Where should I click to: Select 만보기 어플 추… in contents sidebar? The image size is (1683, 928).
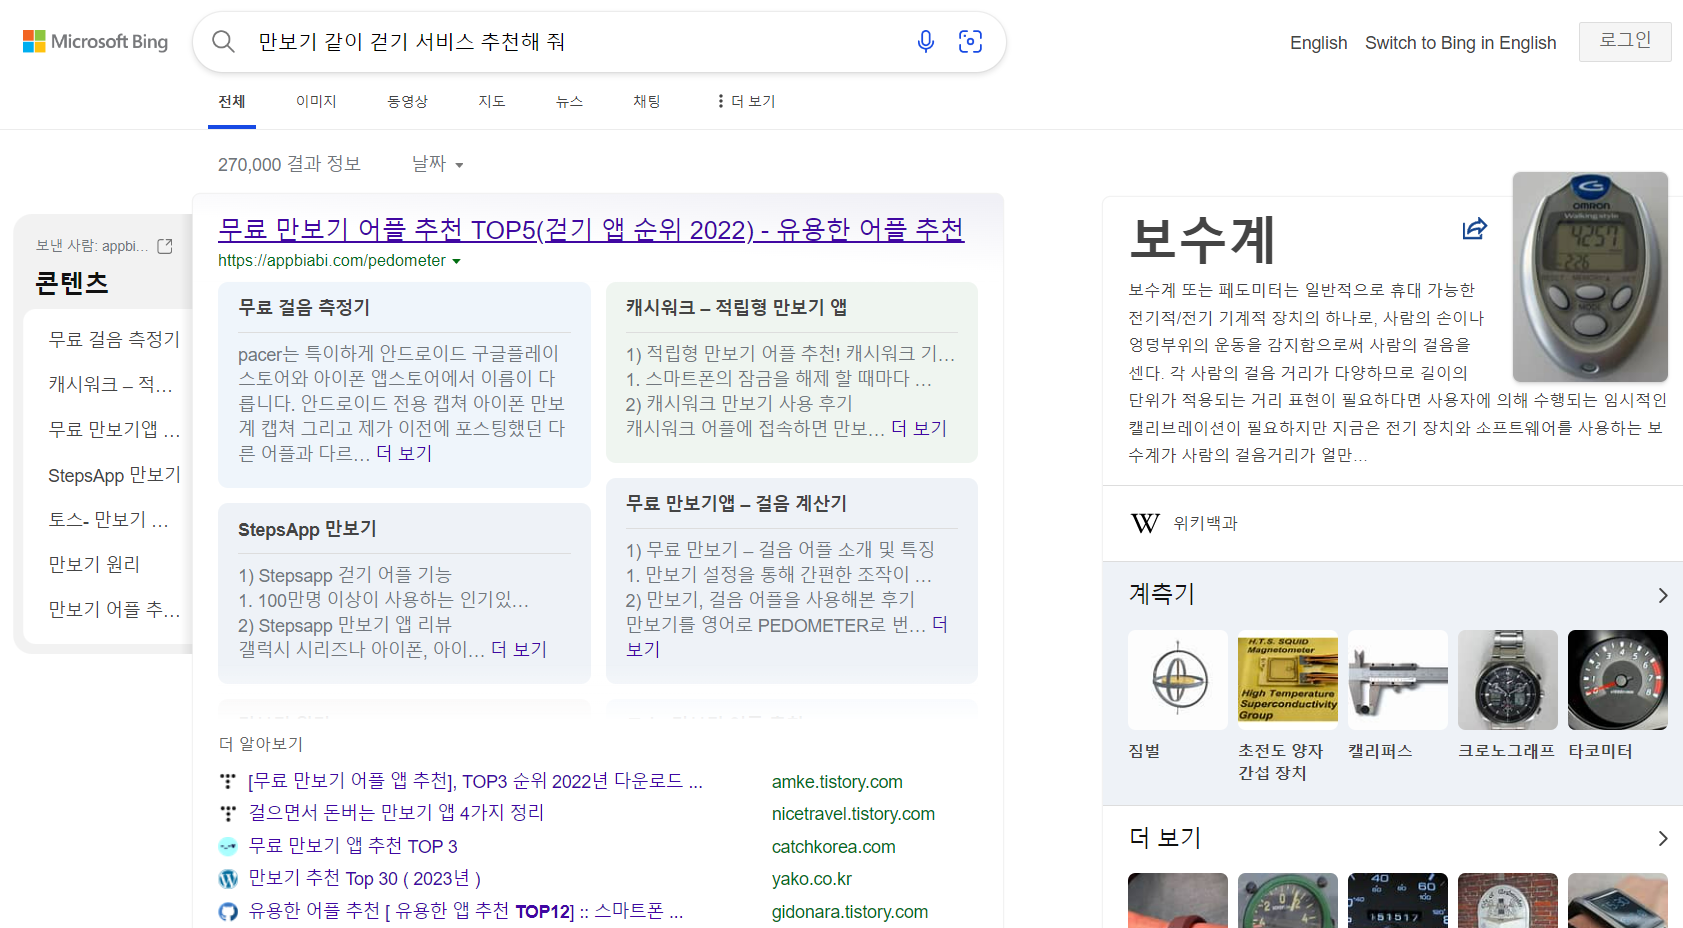114,609
